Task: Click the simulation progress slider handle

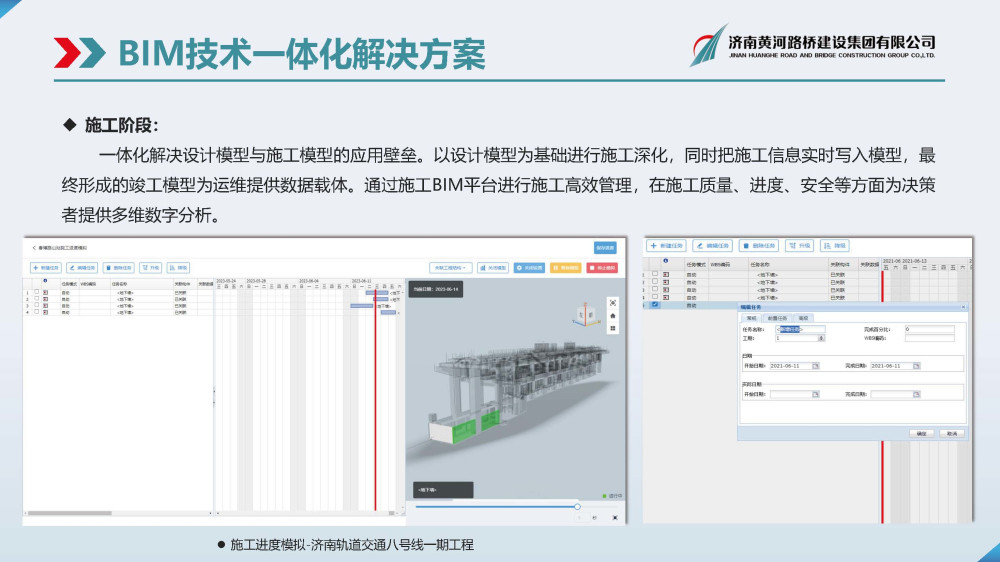Action: click(x=577, y=507)
